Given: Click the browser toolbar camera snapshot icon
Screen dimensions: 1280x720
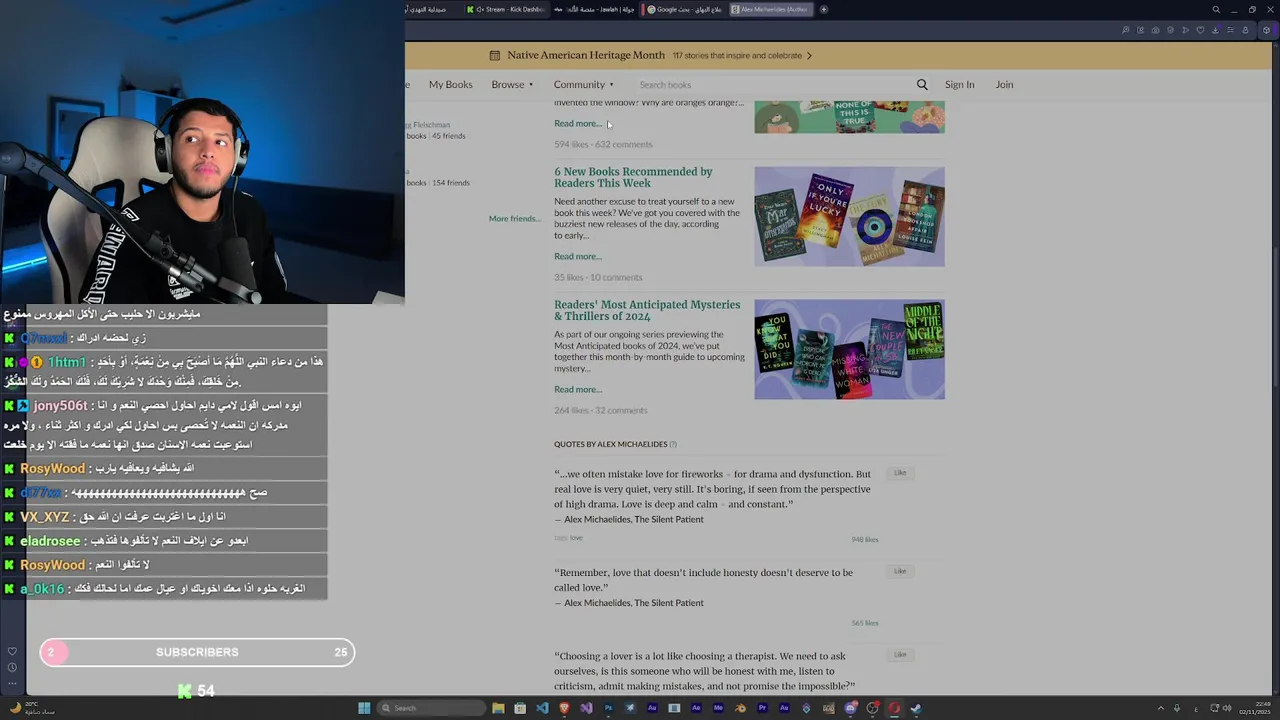Looking at the screenshot, I should click(x=1155, y=30).
